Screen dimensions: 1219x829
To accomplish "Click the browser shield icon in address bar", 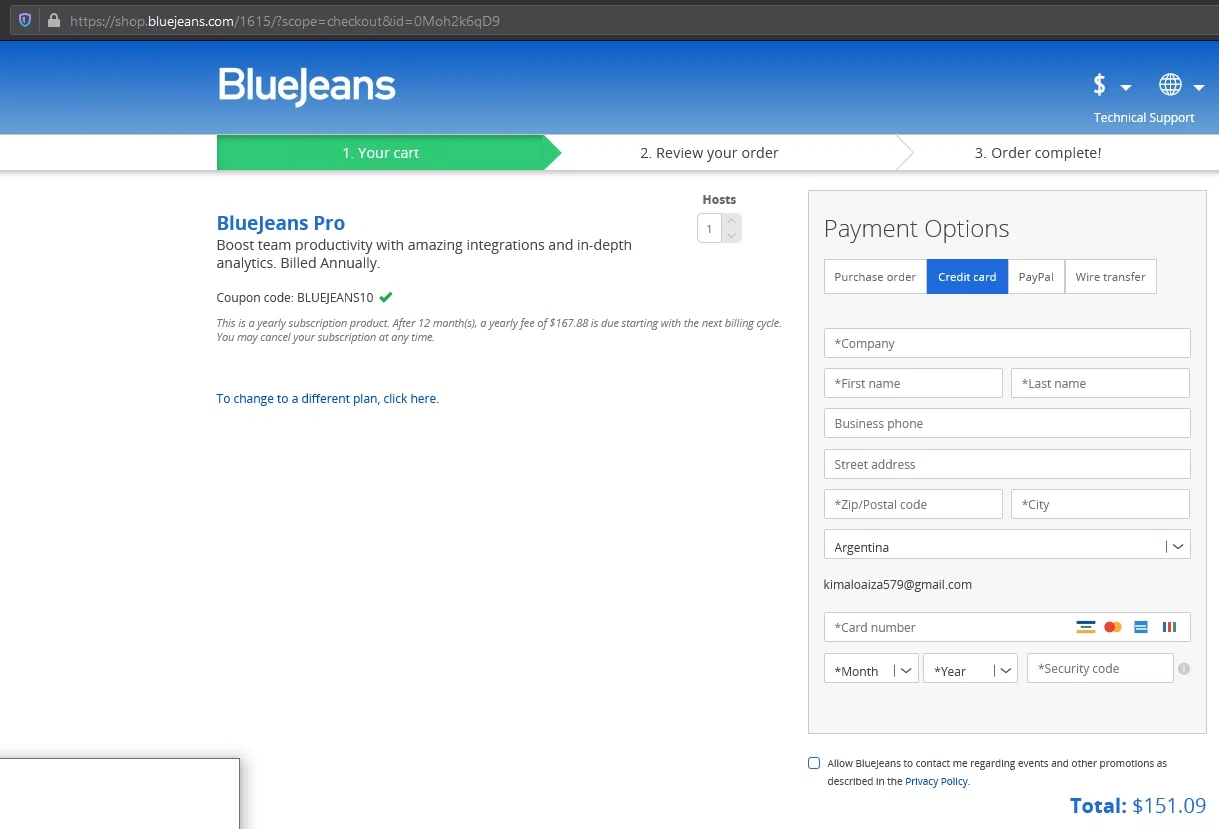I will (25, 20).
